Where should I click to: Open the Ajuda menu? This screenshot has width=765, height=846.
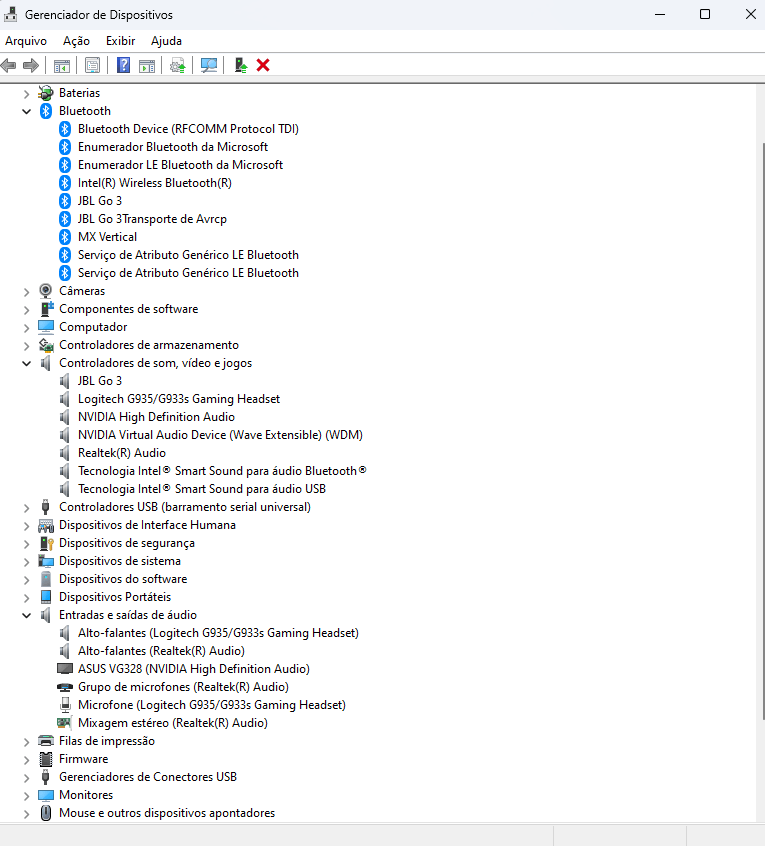(166, 41)
